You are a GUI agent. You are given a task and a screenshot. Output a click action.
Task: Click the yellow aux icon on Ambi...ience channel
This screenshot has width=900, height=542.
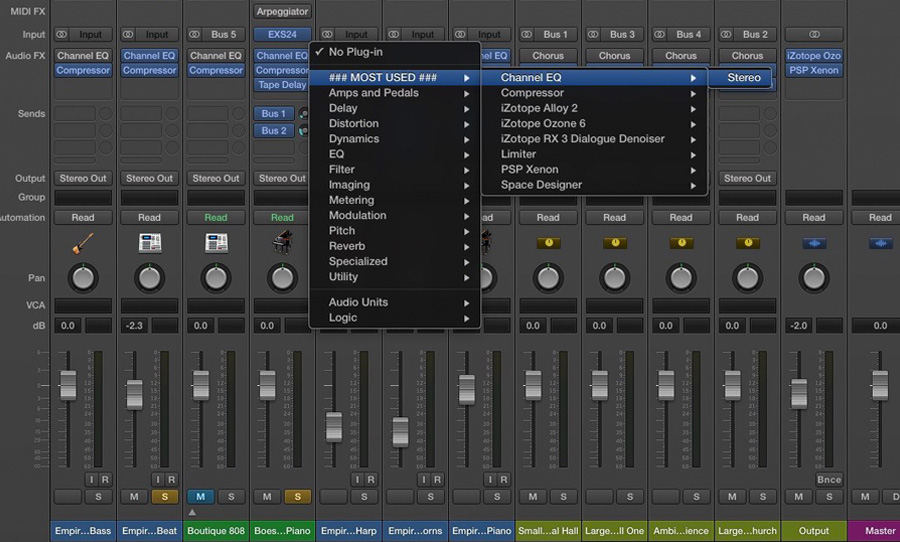tap(681, 243)
